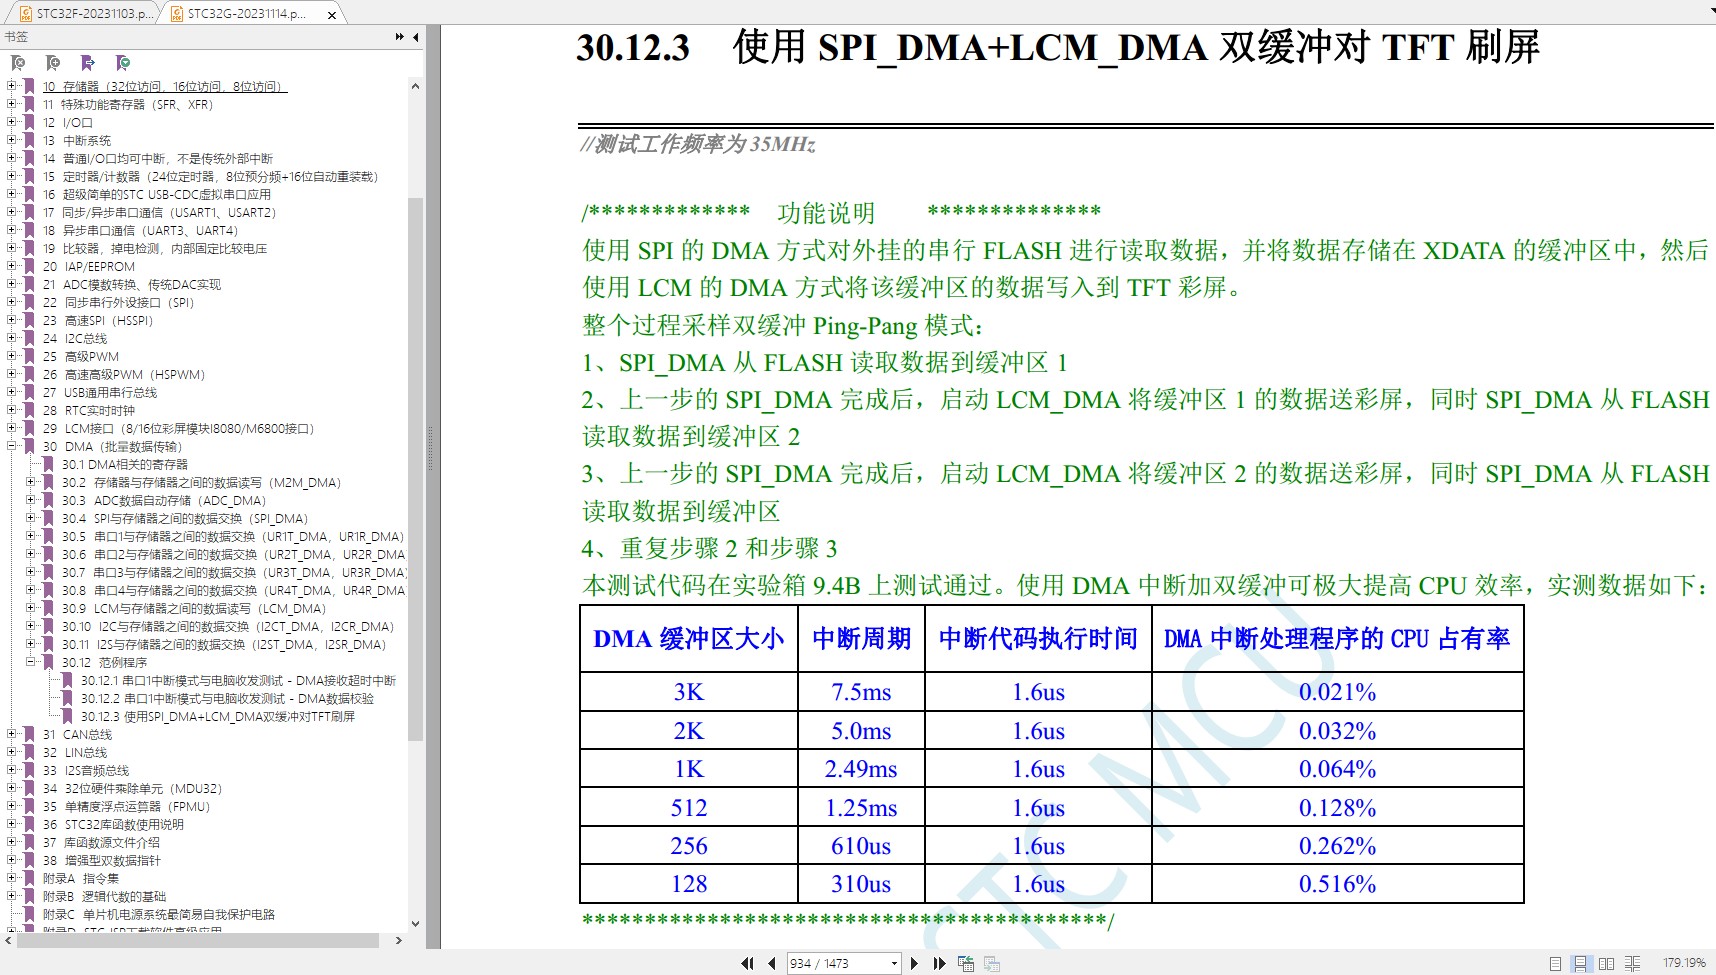Collapse the 30 DMA bookmark node

coord(12,447)
